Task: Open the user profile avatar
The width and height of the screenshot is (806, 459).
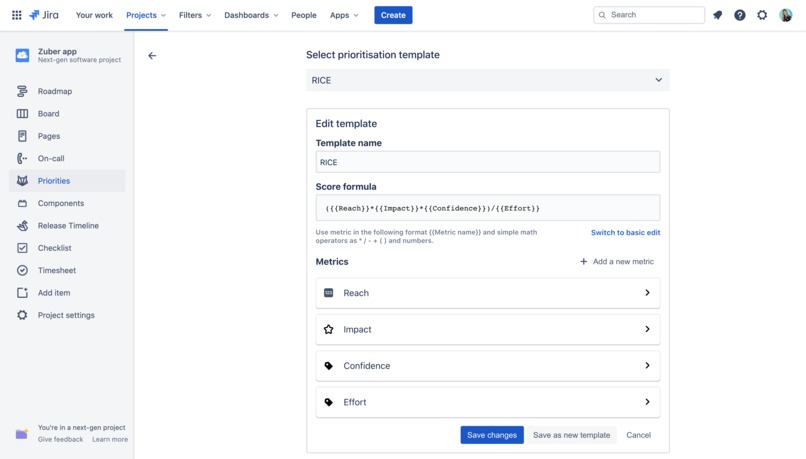Action: [x=785, y=15]
